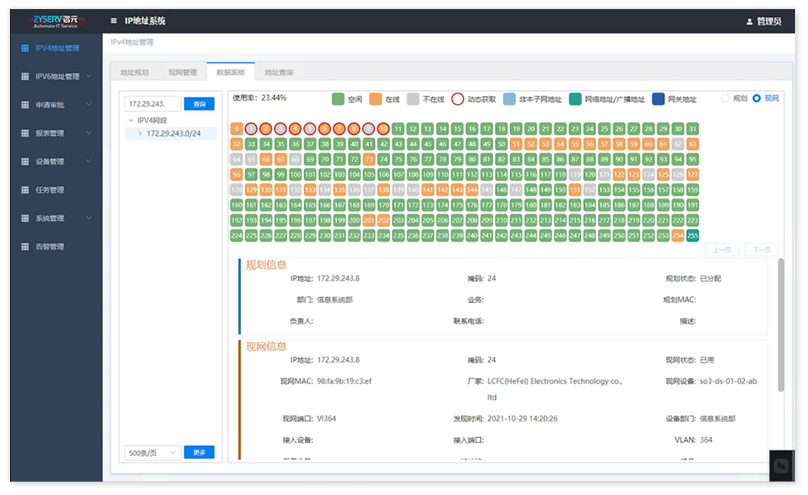Click the orange address cell 254
The image size is (808, 495).
[x=678, y=235]
